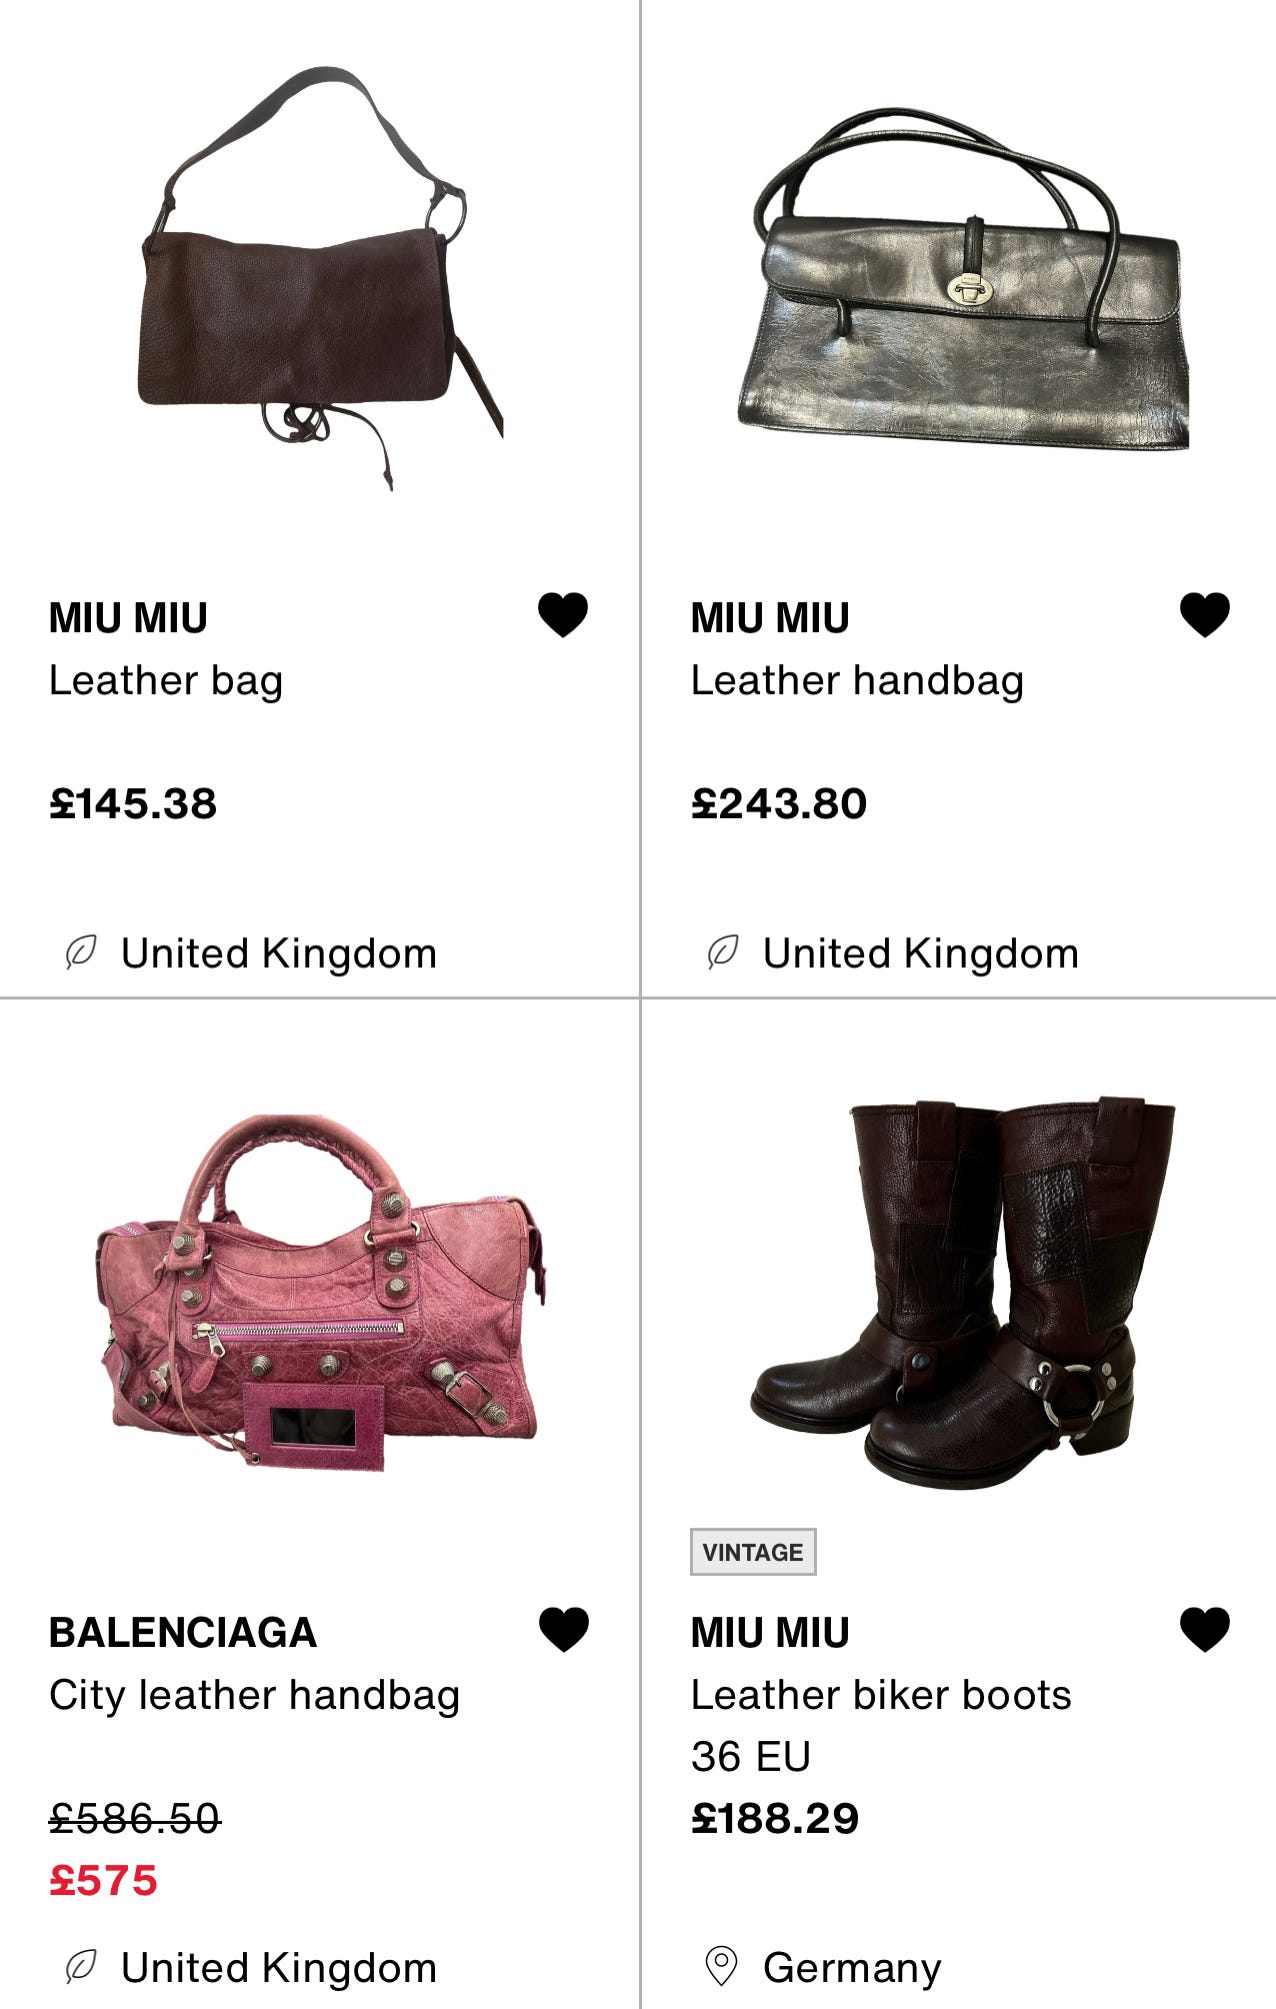Open the 'Leather biker boots' listing title
This screenshot has height=2009, width=1276.
point(881,1695)
